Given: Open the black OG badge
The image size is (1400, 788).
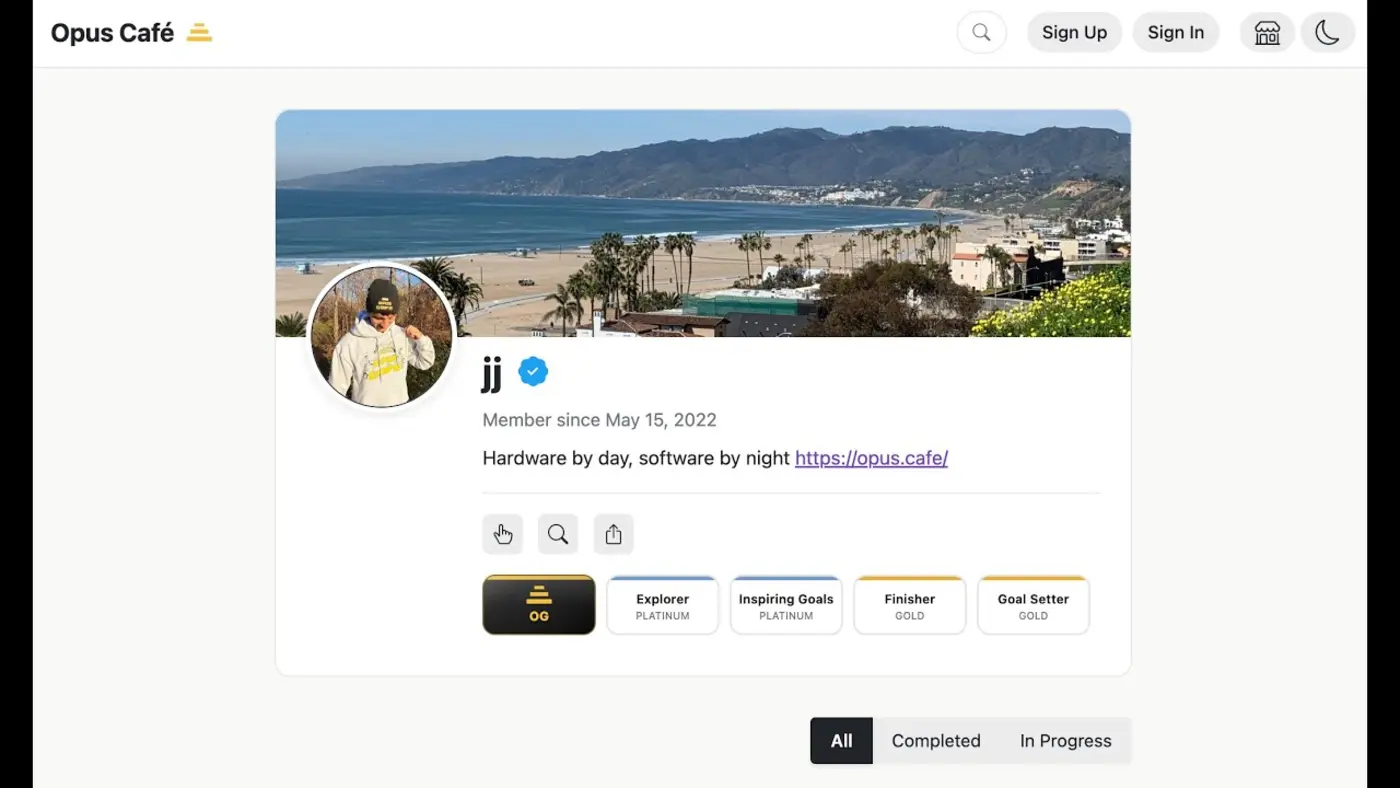Looking at the screenshot, I should [x=538, y=605].
